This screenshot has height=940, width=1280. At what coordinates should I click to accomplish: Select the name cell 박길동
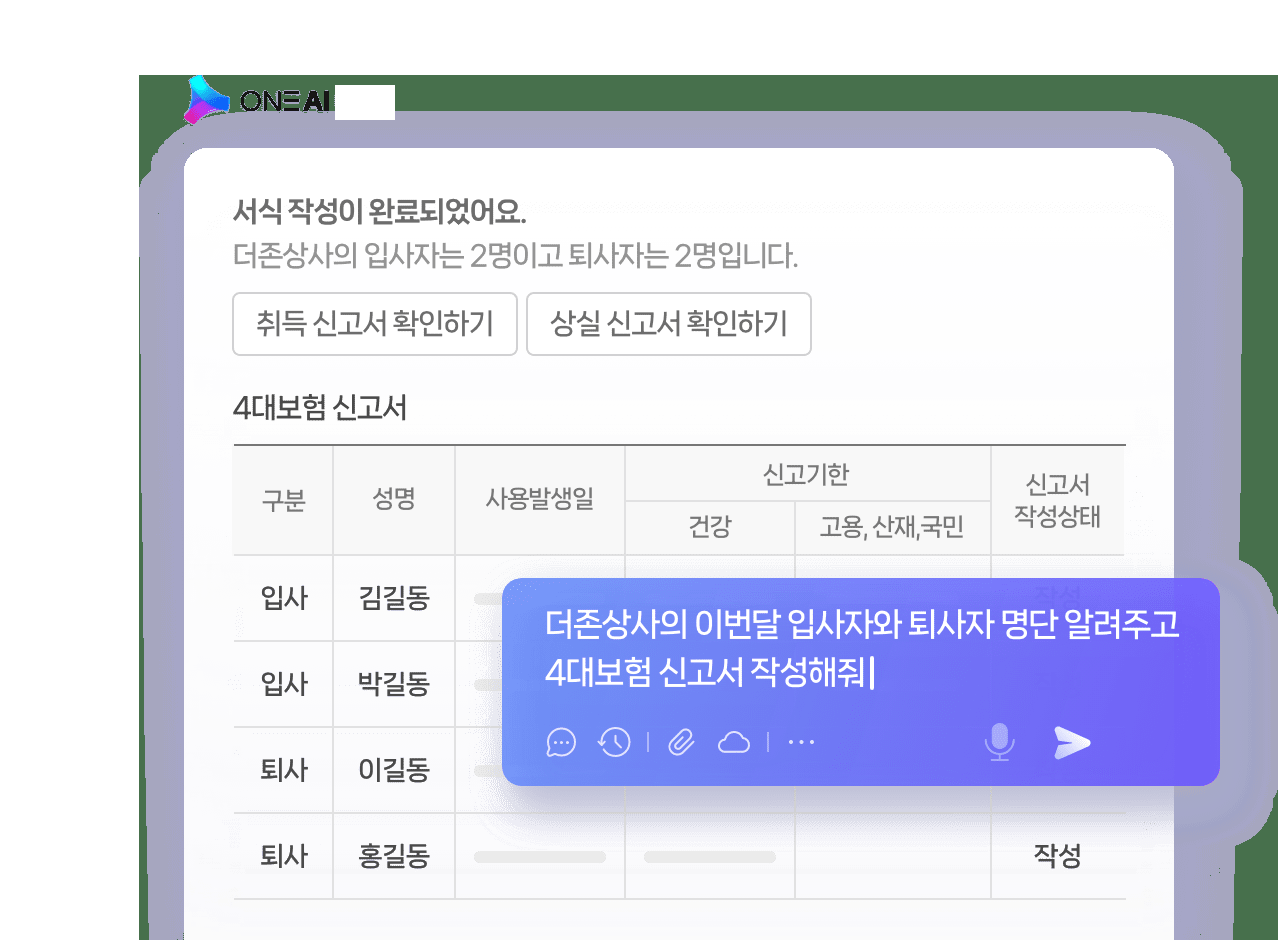[x=394, y=684]
